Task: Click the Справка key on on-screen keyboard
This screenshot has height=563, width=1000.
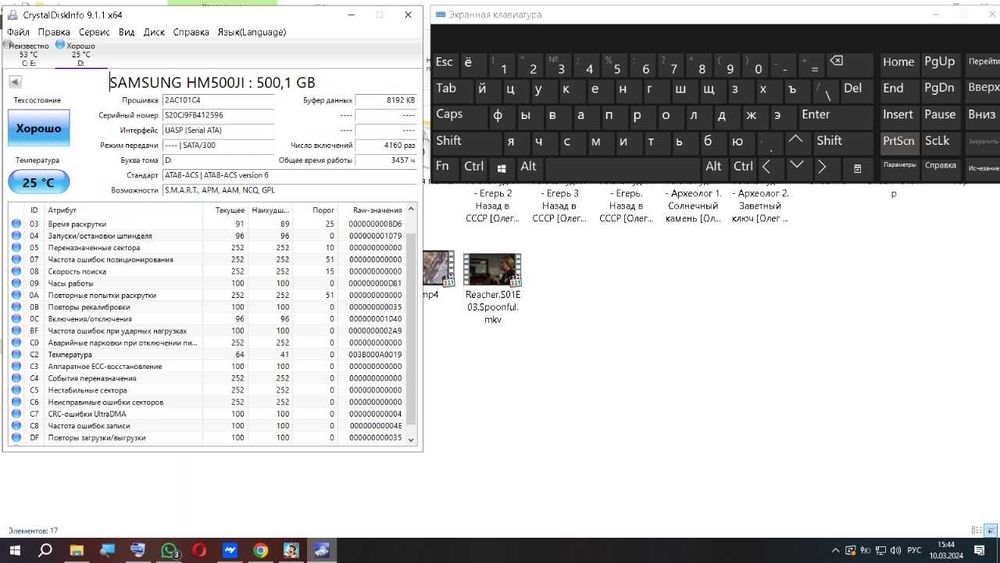Action: [939, 167]
